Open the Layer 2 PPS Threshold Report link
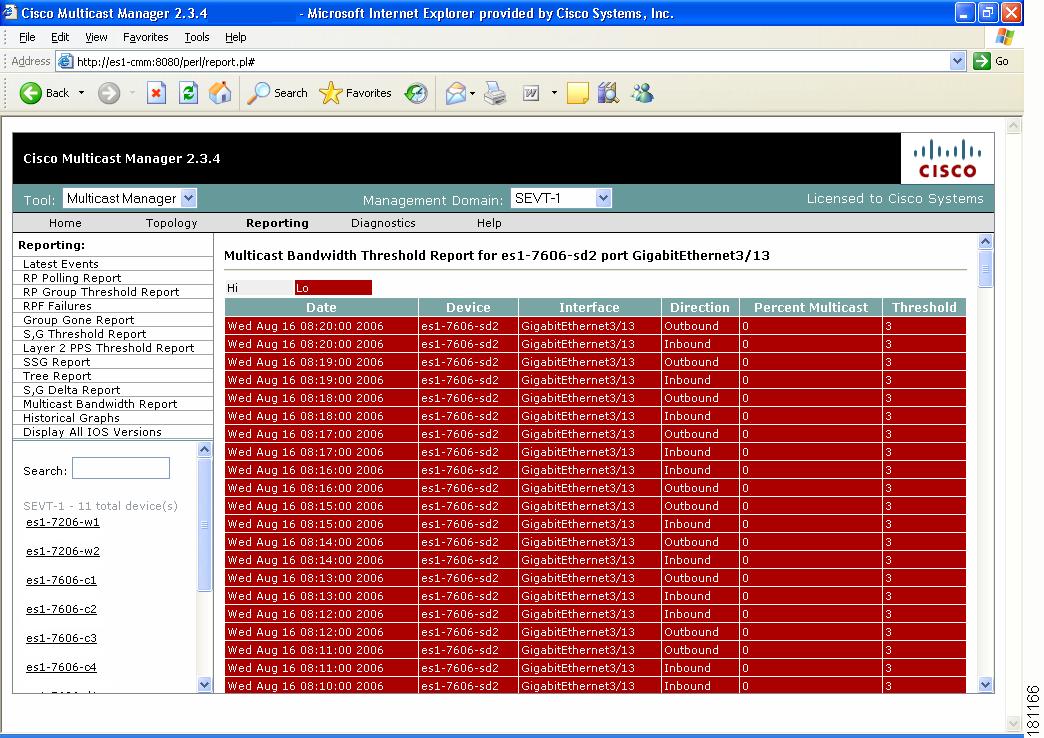Viewport: 1044px width, 738px height. 109,348
